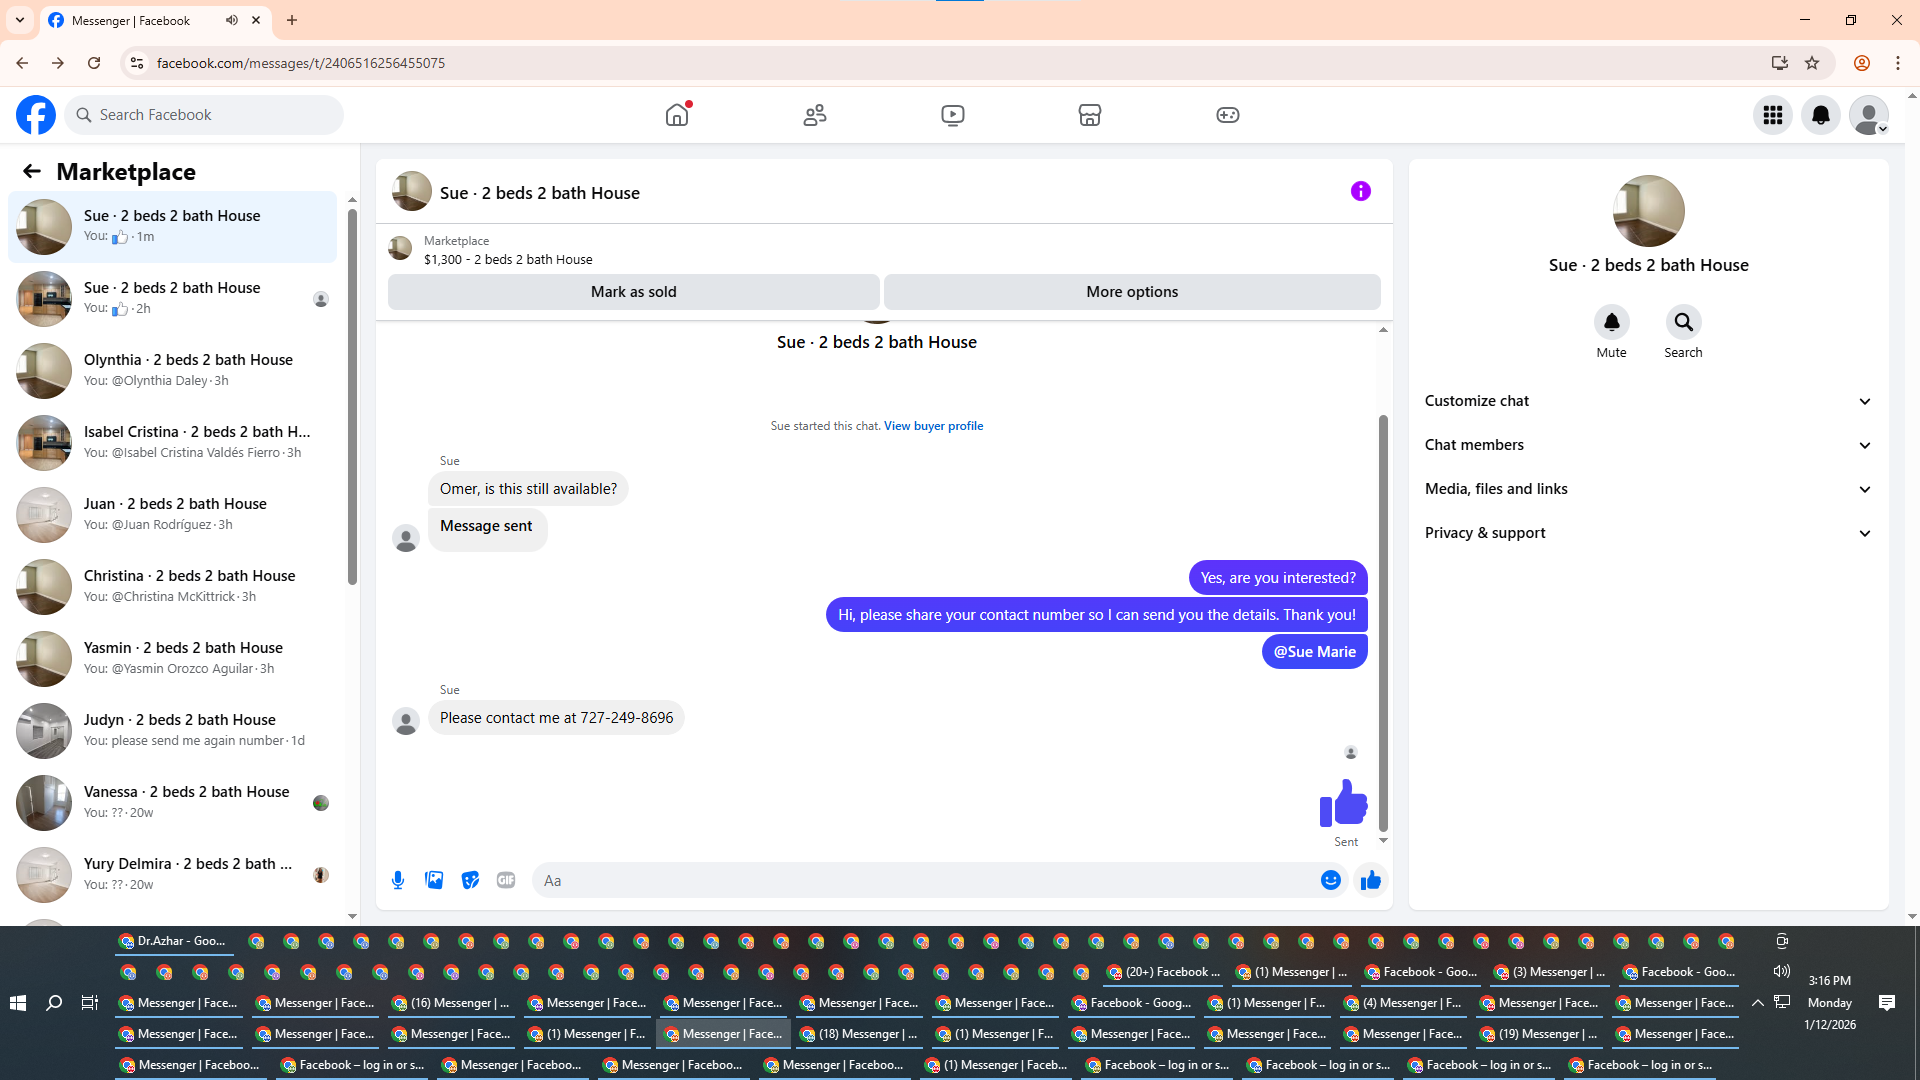
Task: Click the Mark as sold button
Action: pos(633,292)
